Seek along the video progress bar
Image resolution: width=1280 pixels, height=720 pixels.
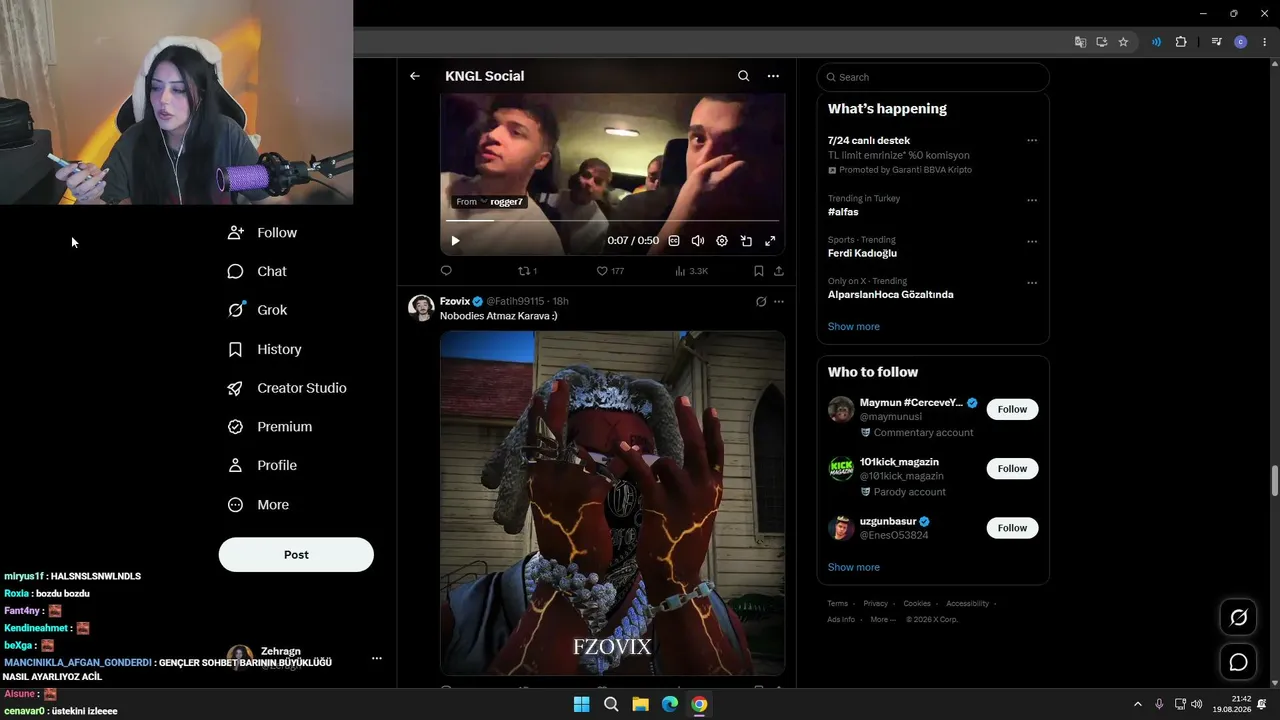point(612,221)
